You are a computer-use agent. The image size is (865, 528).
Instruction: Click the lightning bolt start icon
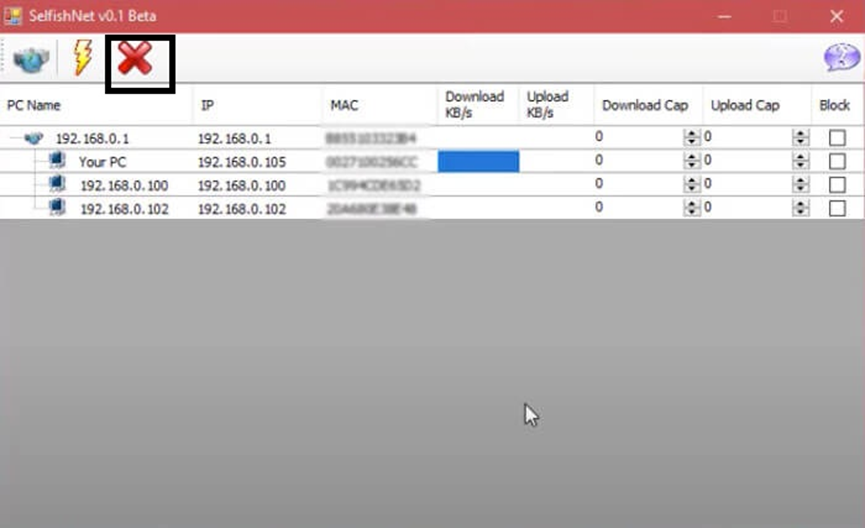[82, 60]
